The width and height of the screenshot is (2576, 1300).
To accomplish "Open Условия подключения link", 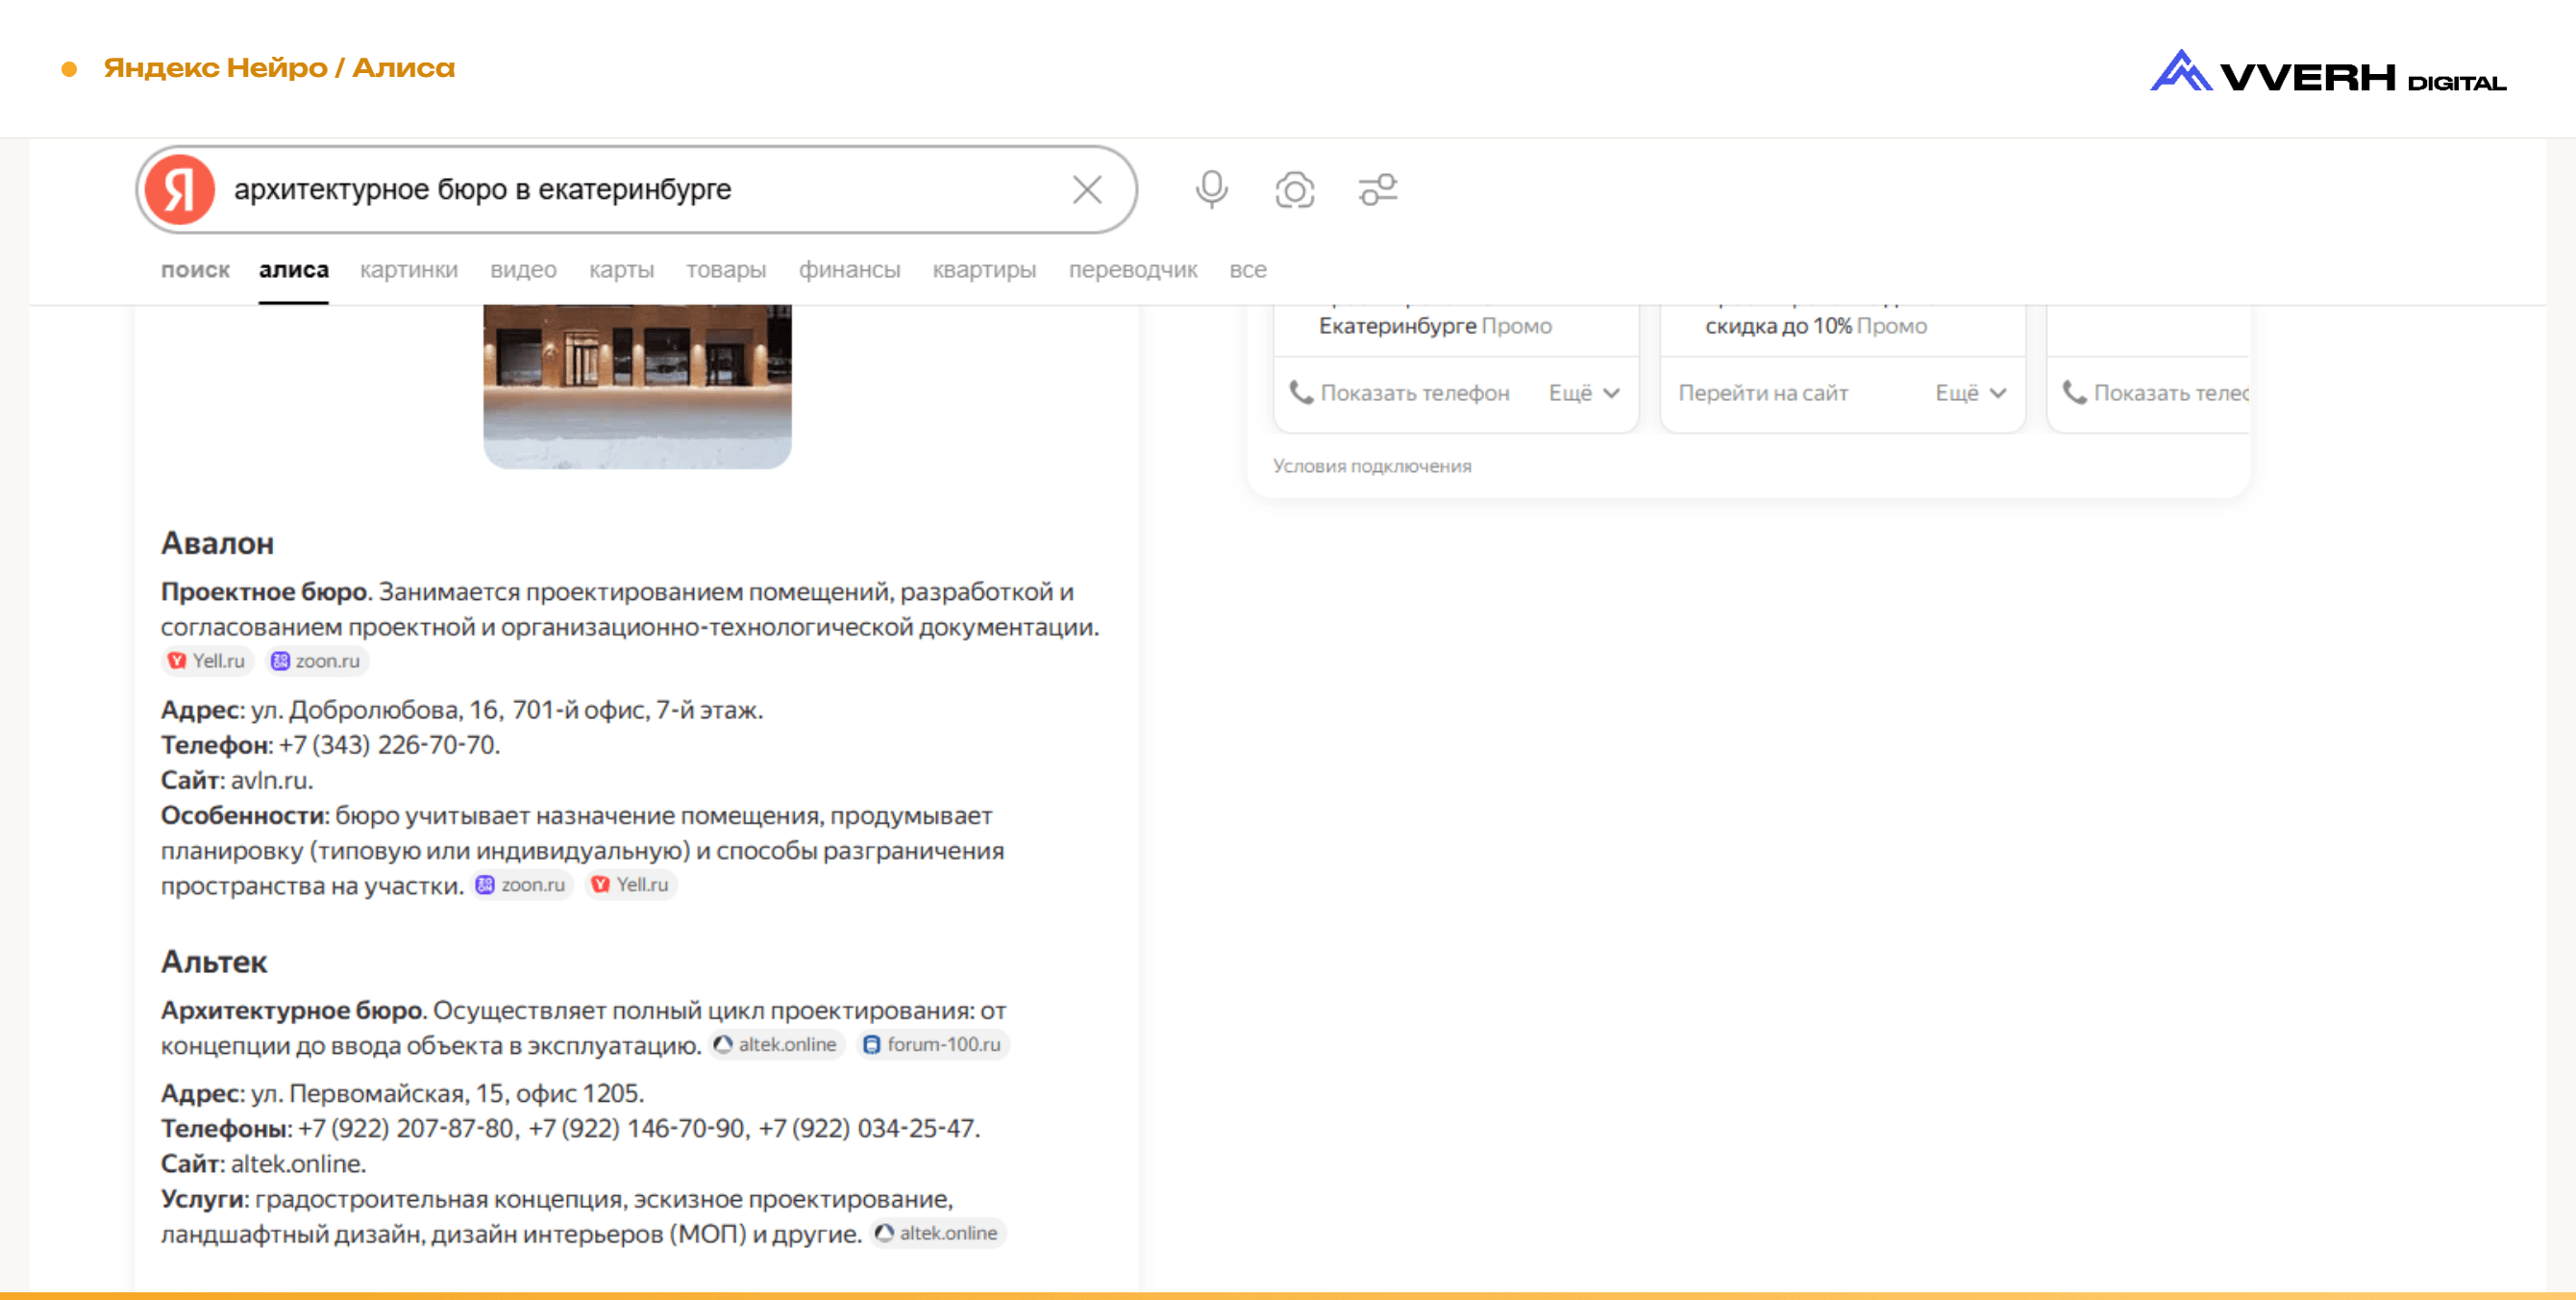I will tap(1371, 466).
